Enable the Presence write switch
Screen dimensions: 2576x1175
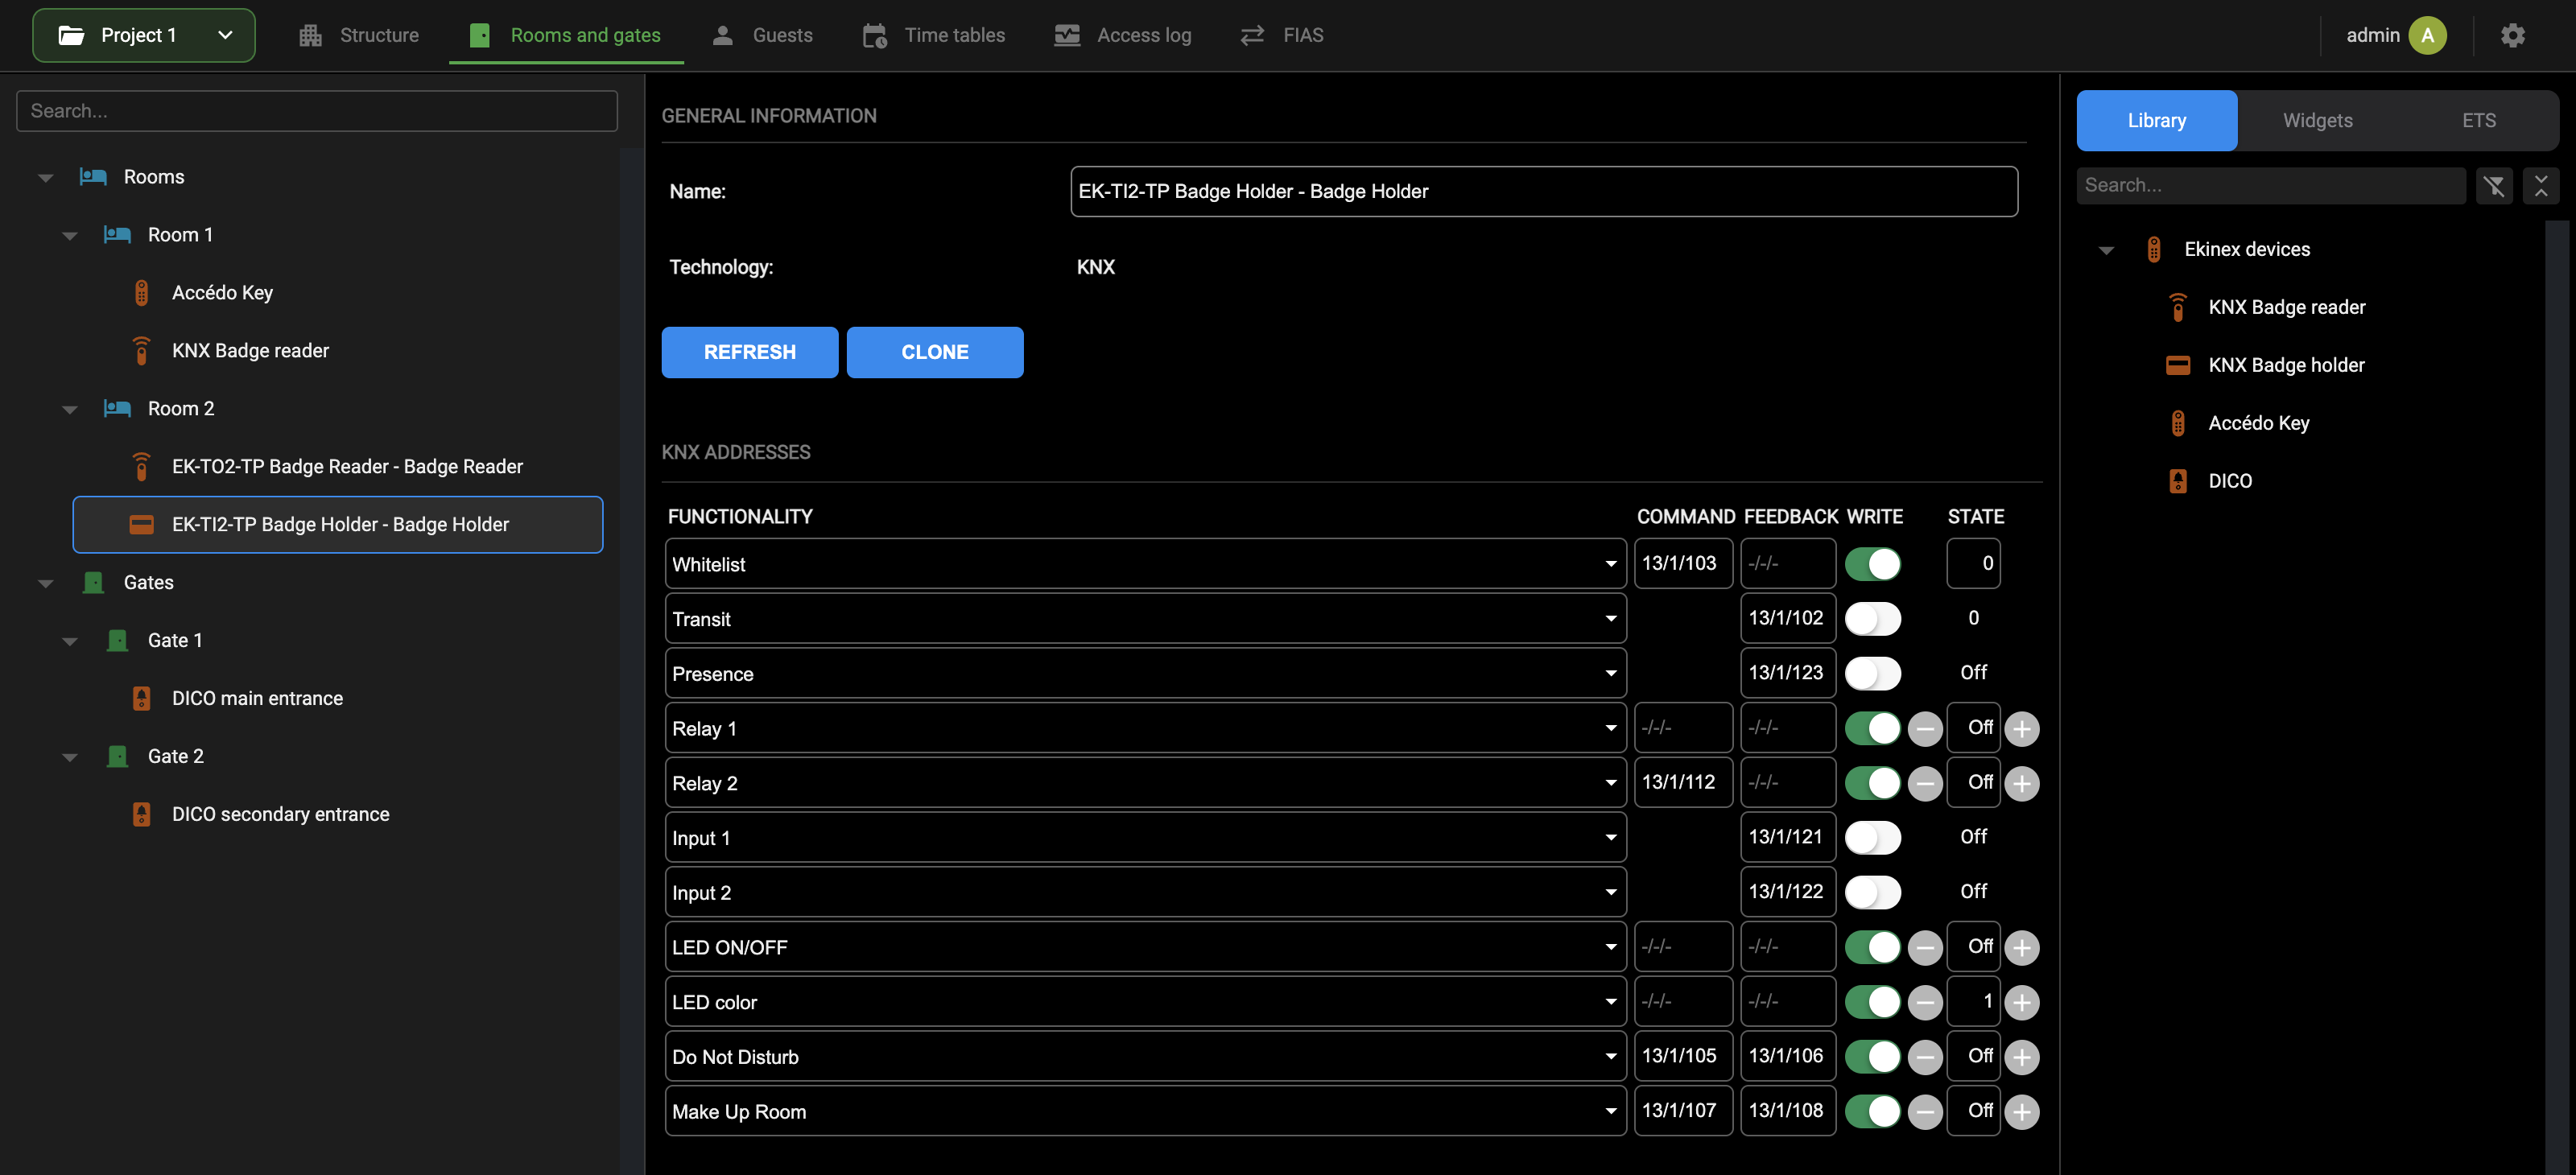click(x=1873, y=674)
